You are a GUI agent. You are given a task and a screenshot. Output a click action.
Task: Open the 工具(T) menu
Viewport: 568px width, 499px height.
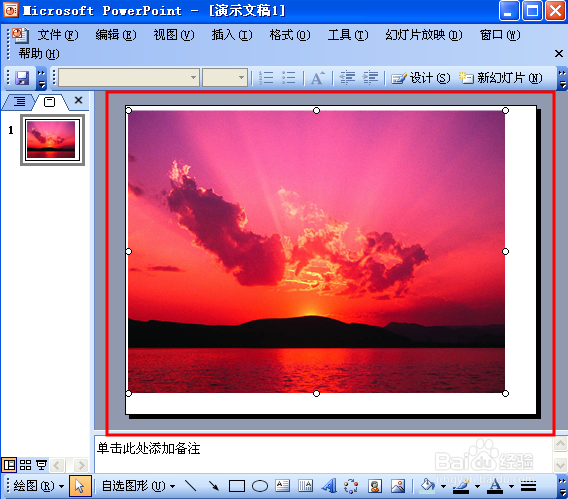[348, 35]
